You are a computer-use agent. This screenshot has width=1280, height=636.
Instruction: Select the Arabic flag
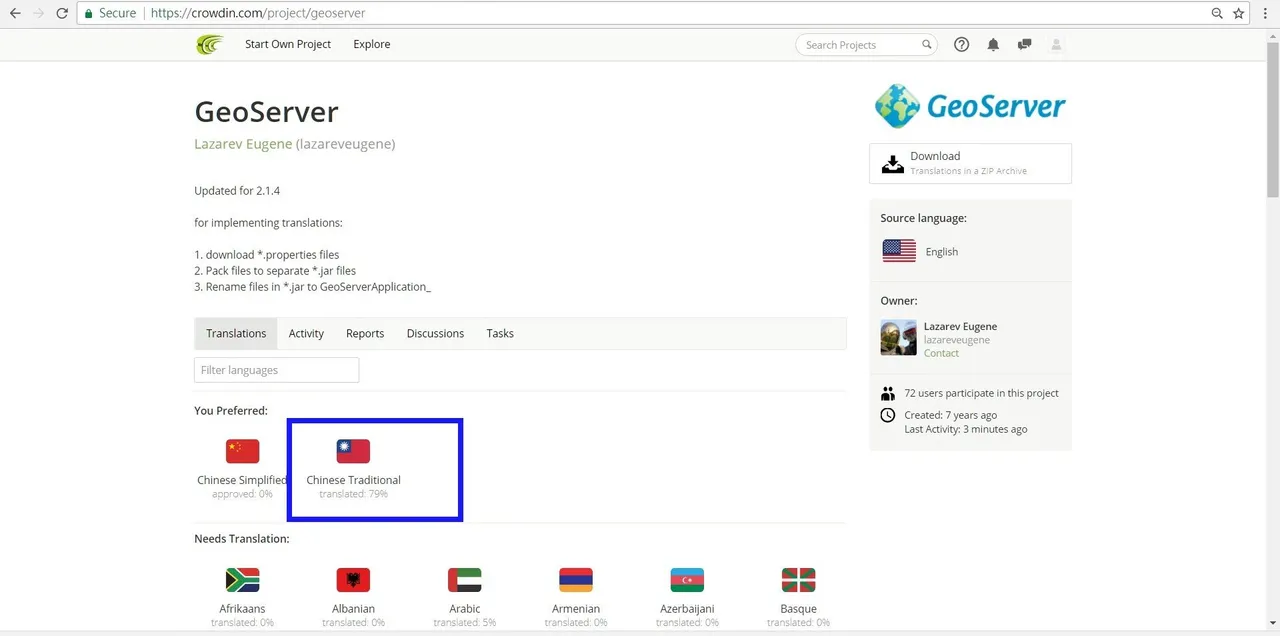[465, 580]
